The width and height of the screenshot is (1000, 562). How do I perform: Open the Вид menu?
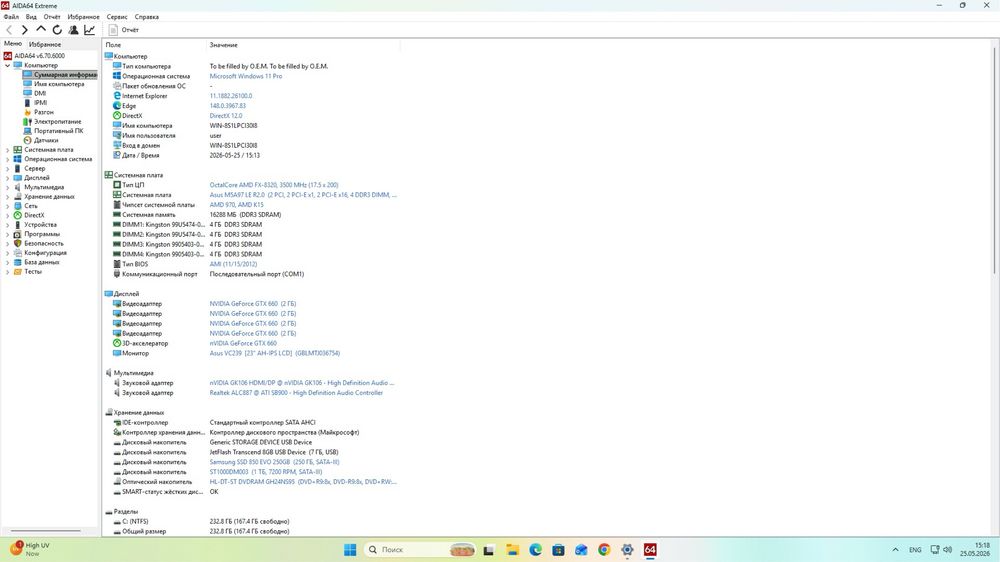(x=31, y=17)
